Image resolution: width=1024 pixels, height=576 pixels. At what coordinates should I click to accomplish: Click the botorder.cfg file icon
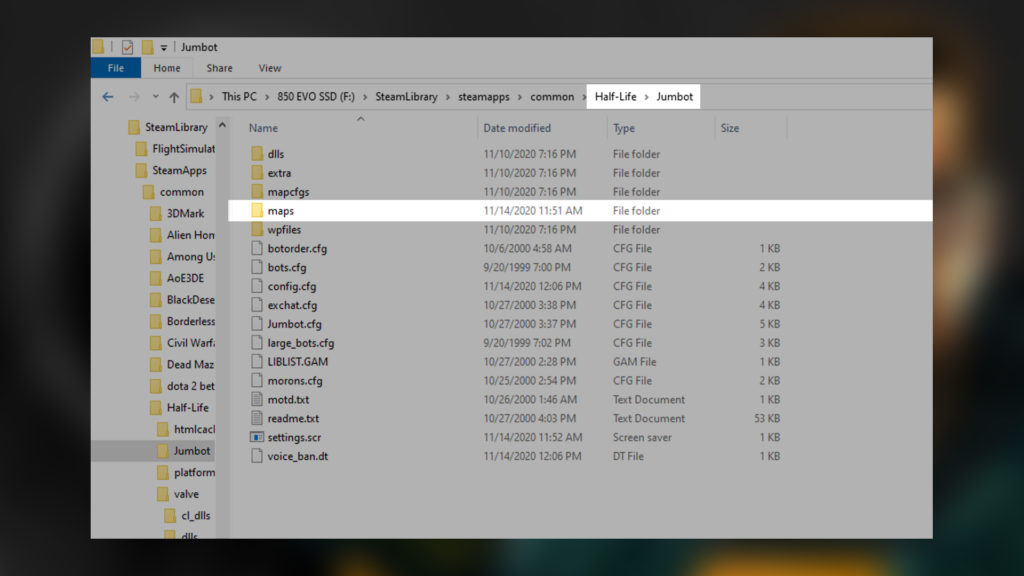point(257,249)
